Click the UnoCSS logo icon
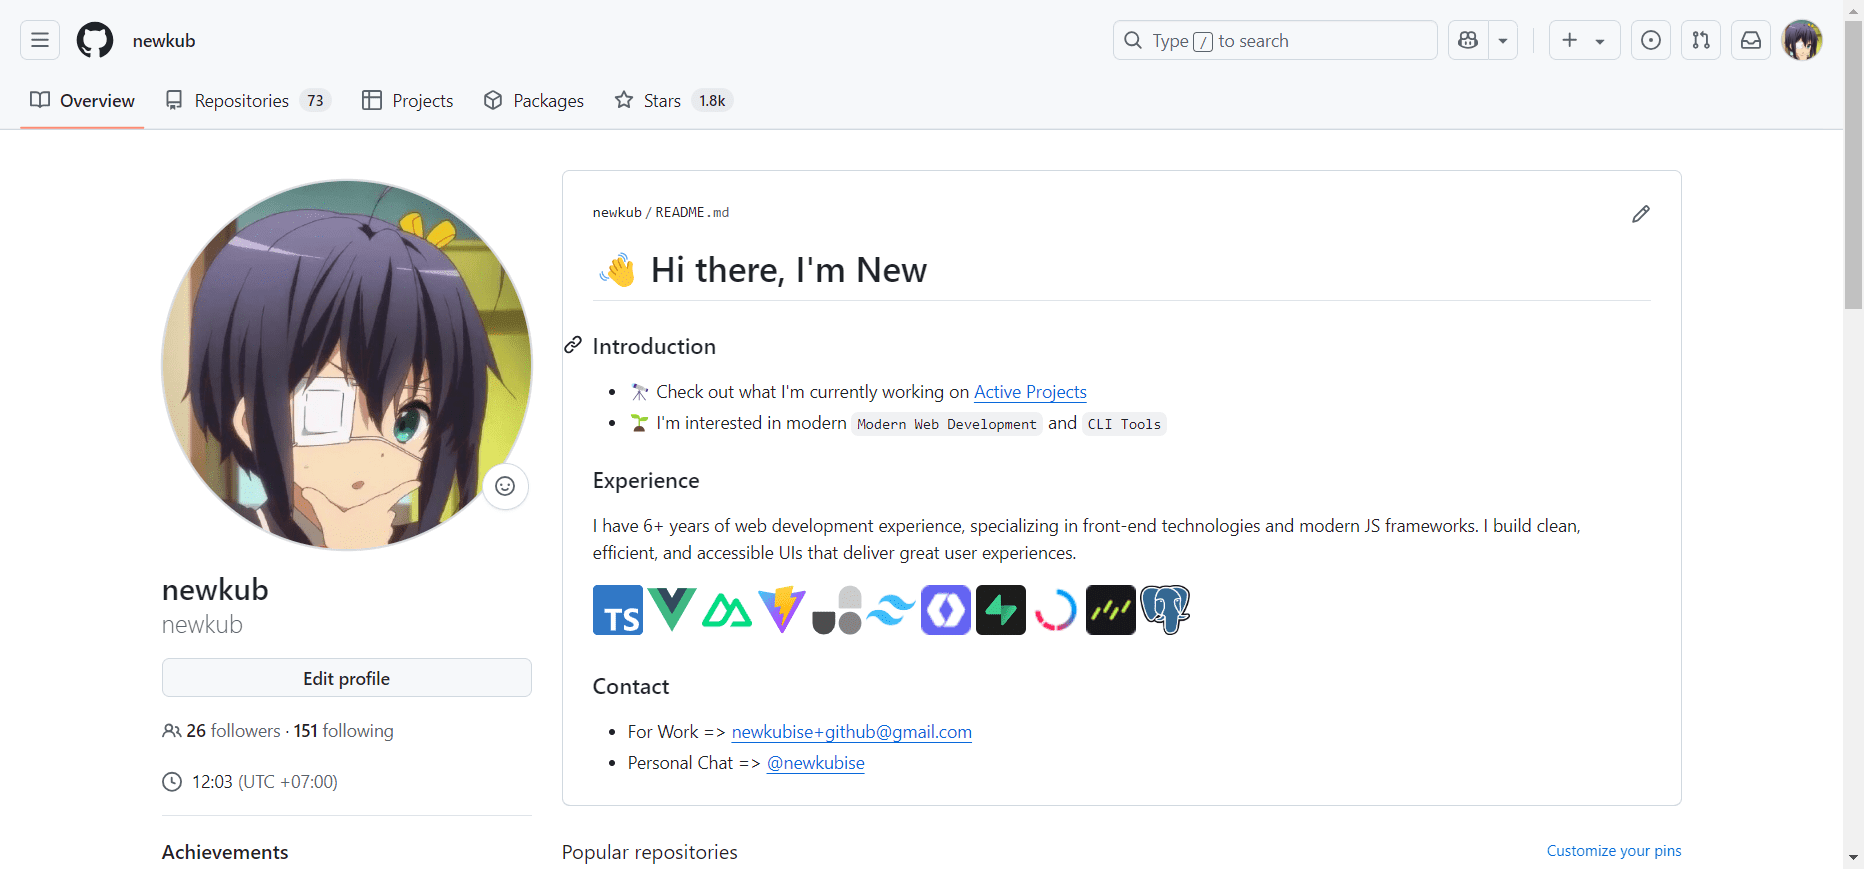This screenshot has width=1864, height=869. [x=837, y=610]
